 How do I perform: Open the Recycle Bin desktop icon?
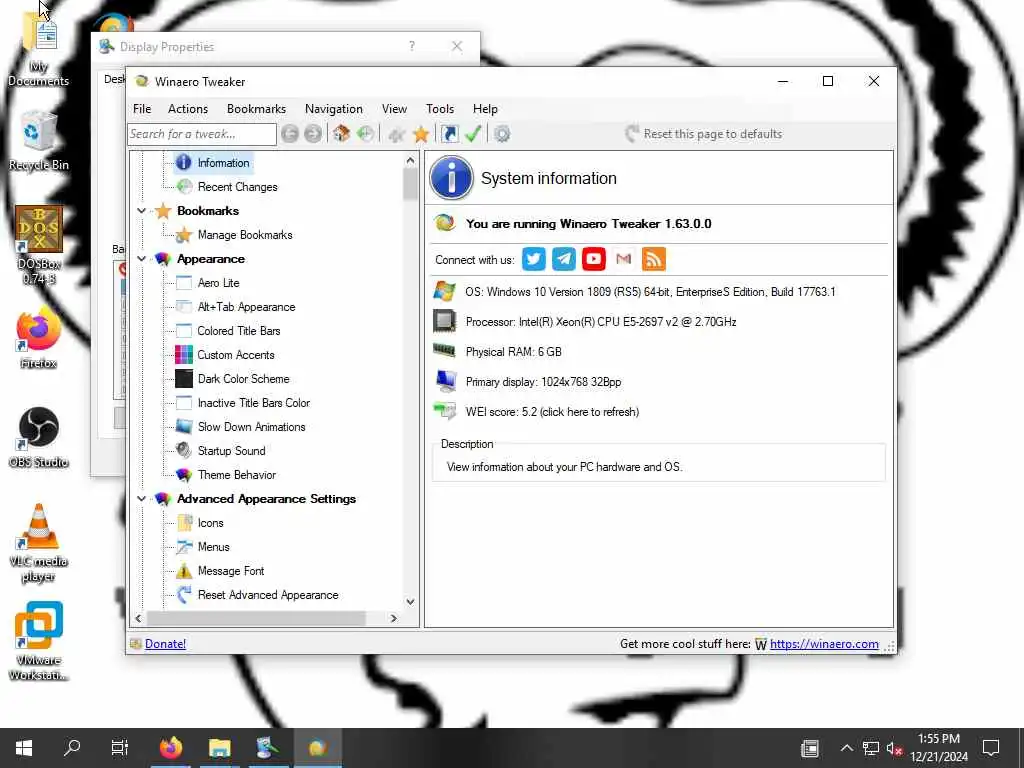click(x=39, y=141)
